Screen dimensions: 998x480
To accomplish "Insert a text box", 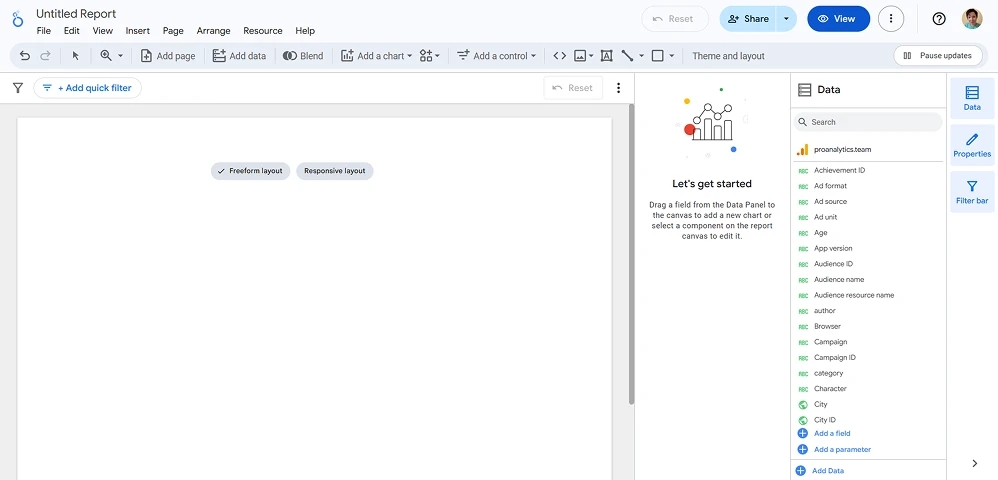I will pyautogui.click(x=607, y=56).
